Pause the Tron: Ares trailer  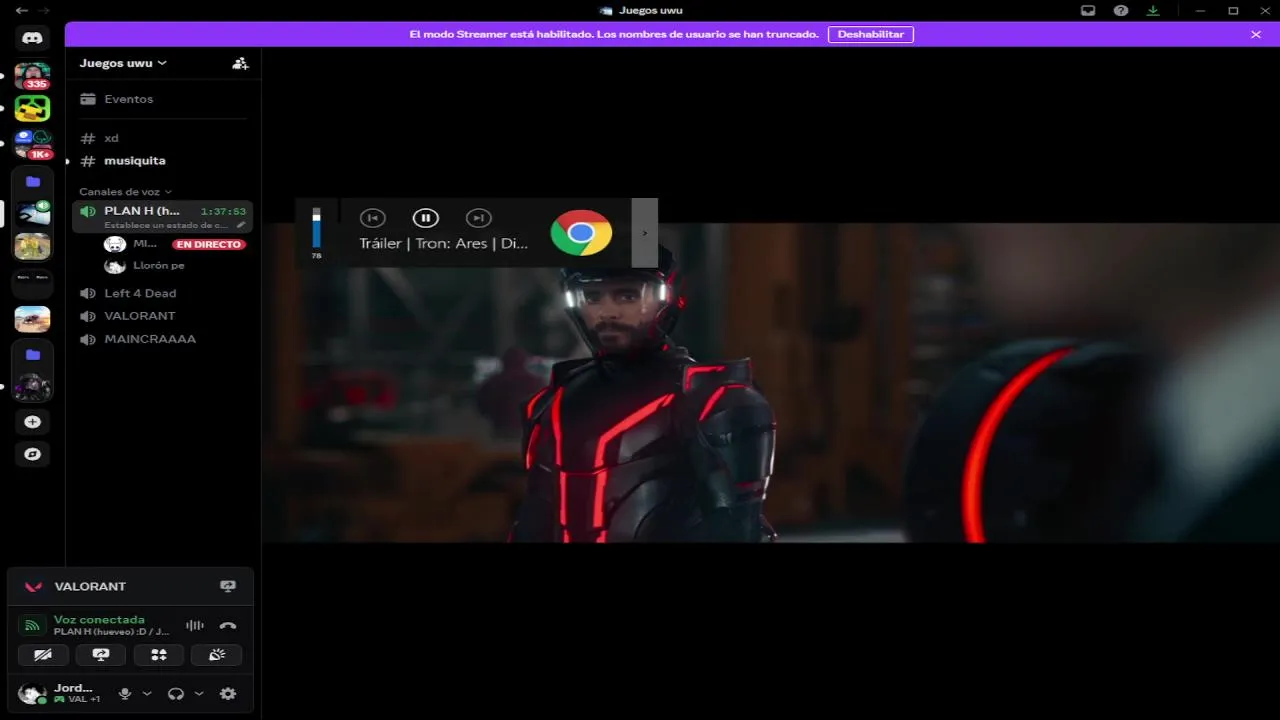(x=426, y=218)
